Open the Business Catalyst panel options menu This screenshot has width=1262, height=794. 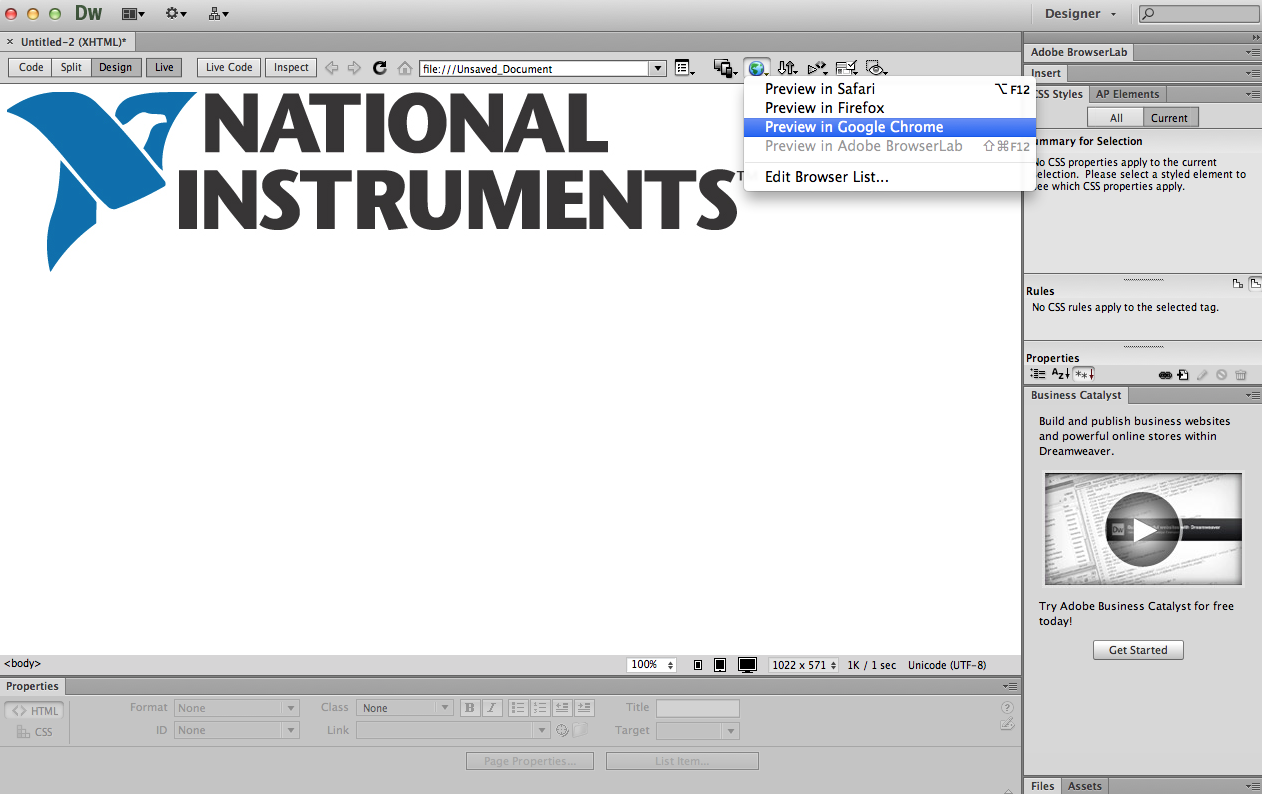(1253, 396)
